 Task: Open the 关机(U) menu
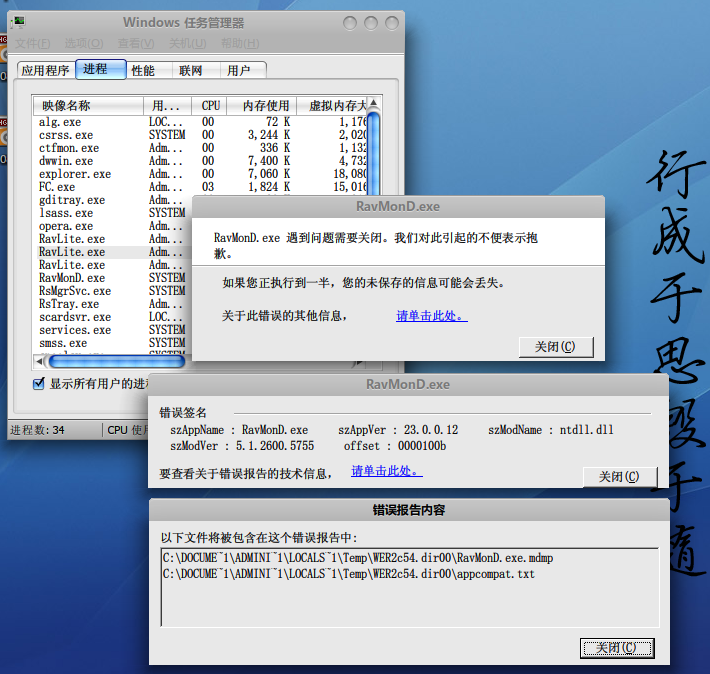[x=187, y=43]
